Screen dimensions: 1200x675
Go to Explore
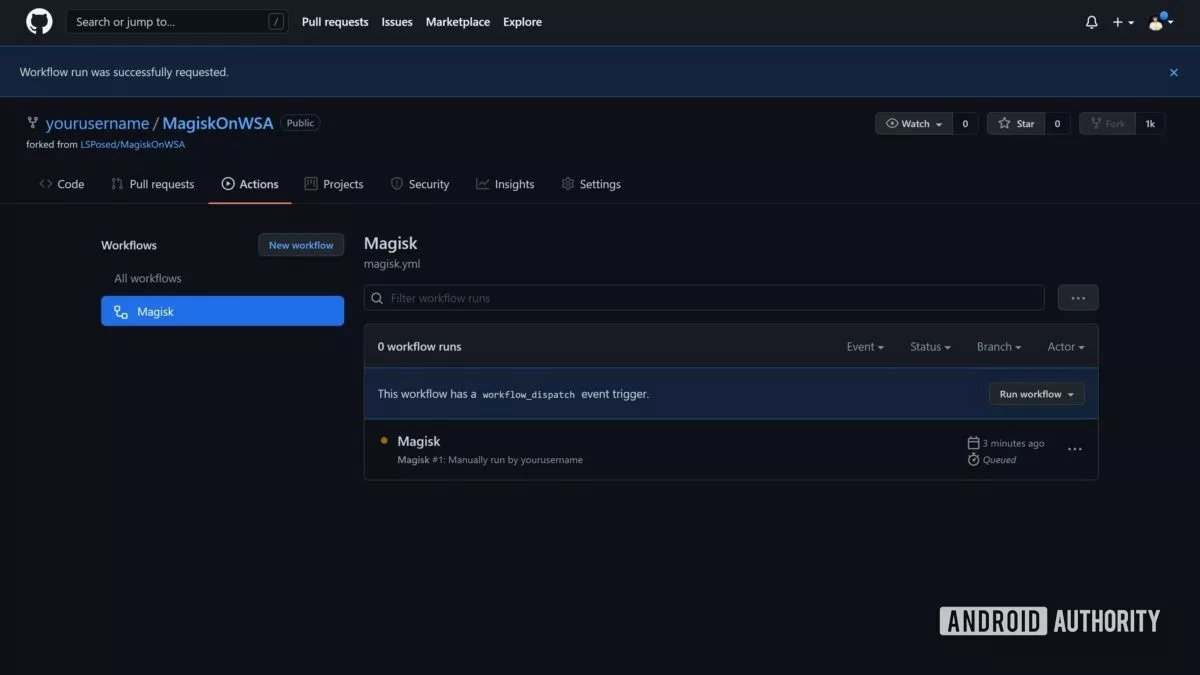[522, 22]
